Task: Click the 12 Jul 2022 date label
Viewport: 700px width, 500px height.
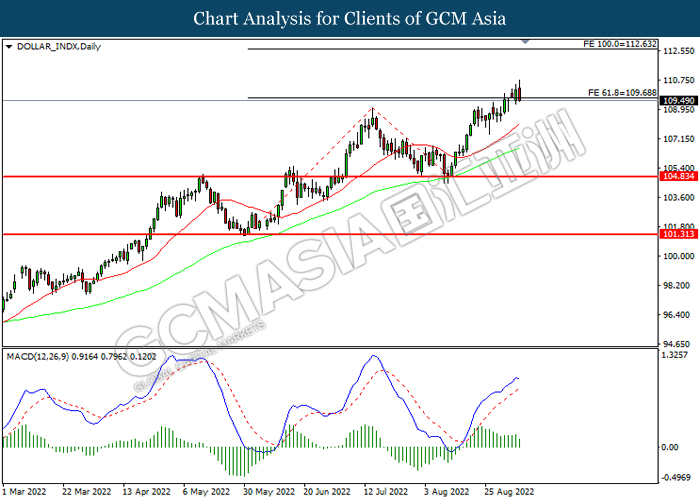Action: (386, 492)
